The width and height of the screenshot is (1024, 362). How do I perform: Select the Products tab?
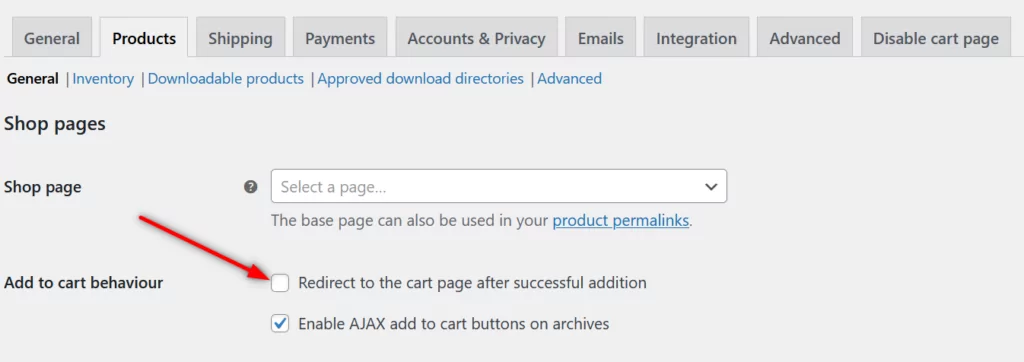144,38
